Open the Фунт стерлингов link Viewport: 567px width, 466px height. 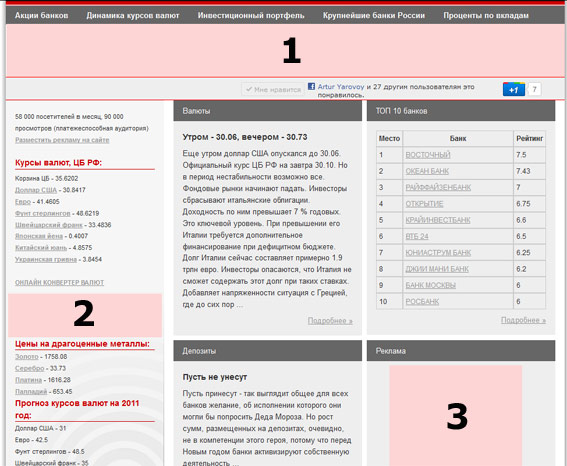(43, 213)
